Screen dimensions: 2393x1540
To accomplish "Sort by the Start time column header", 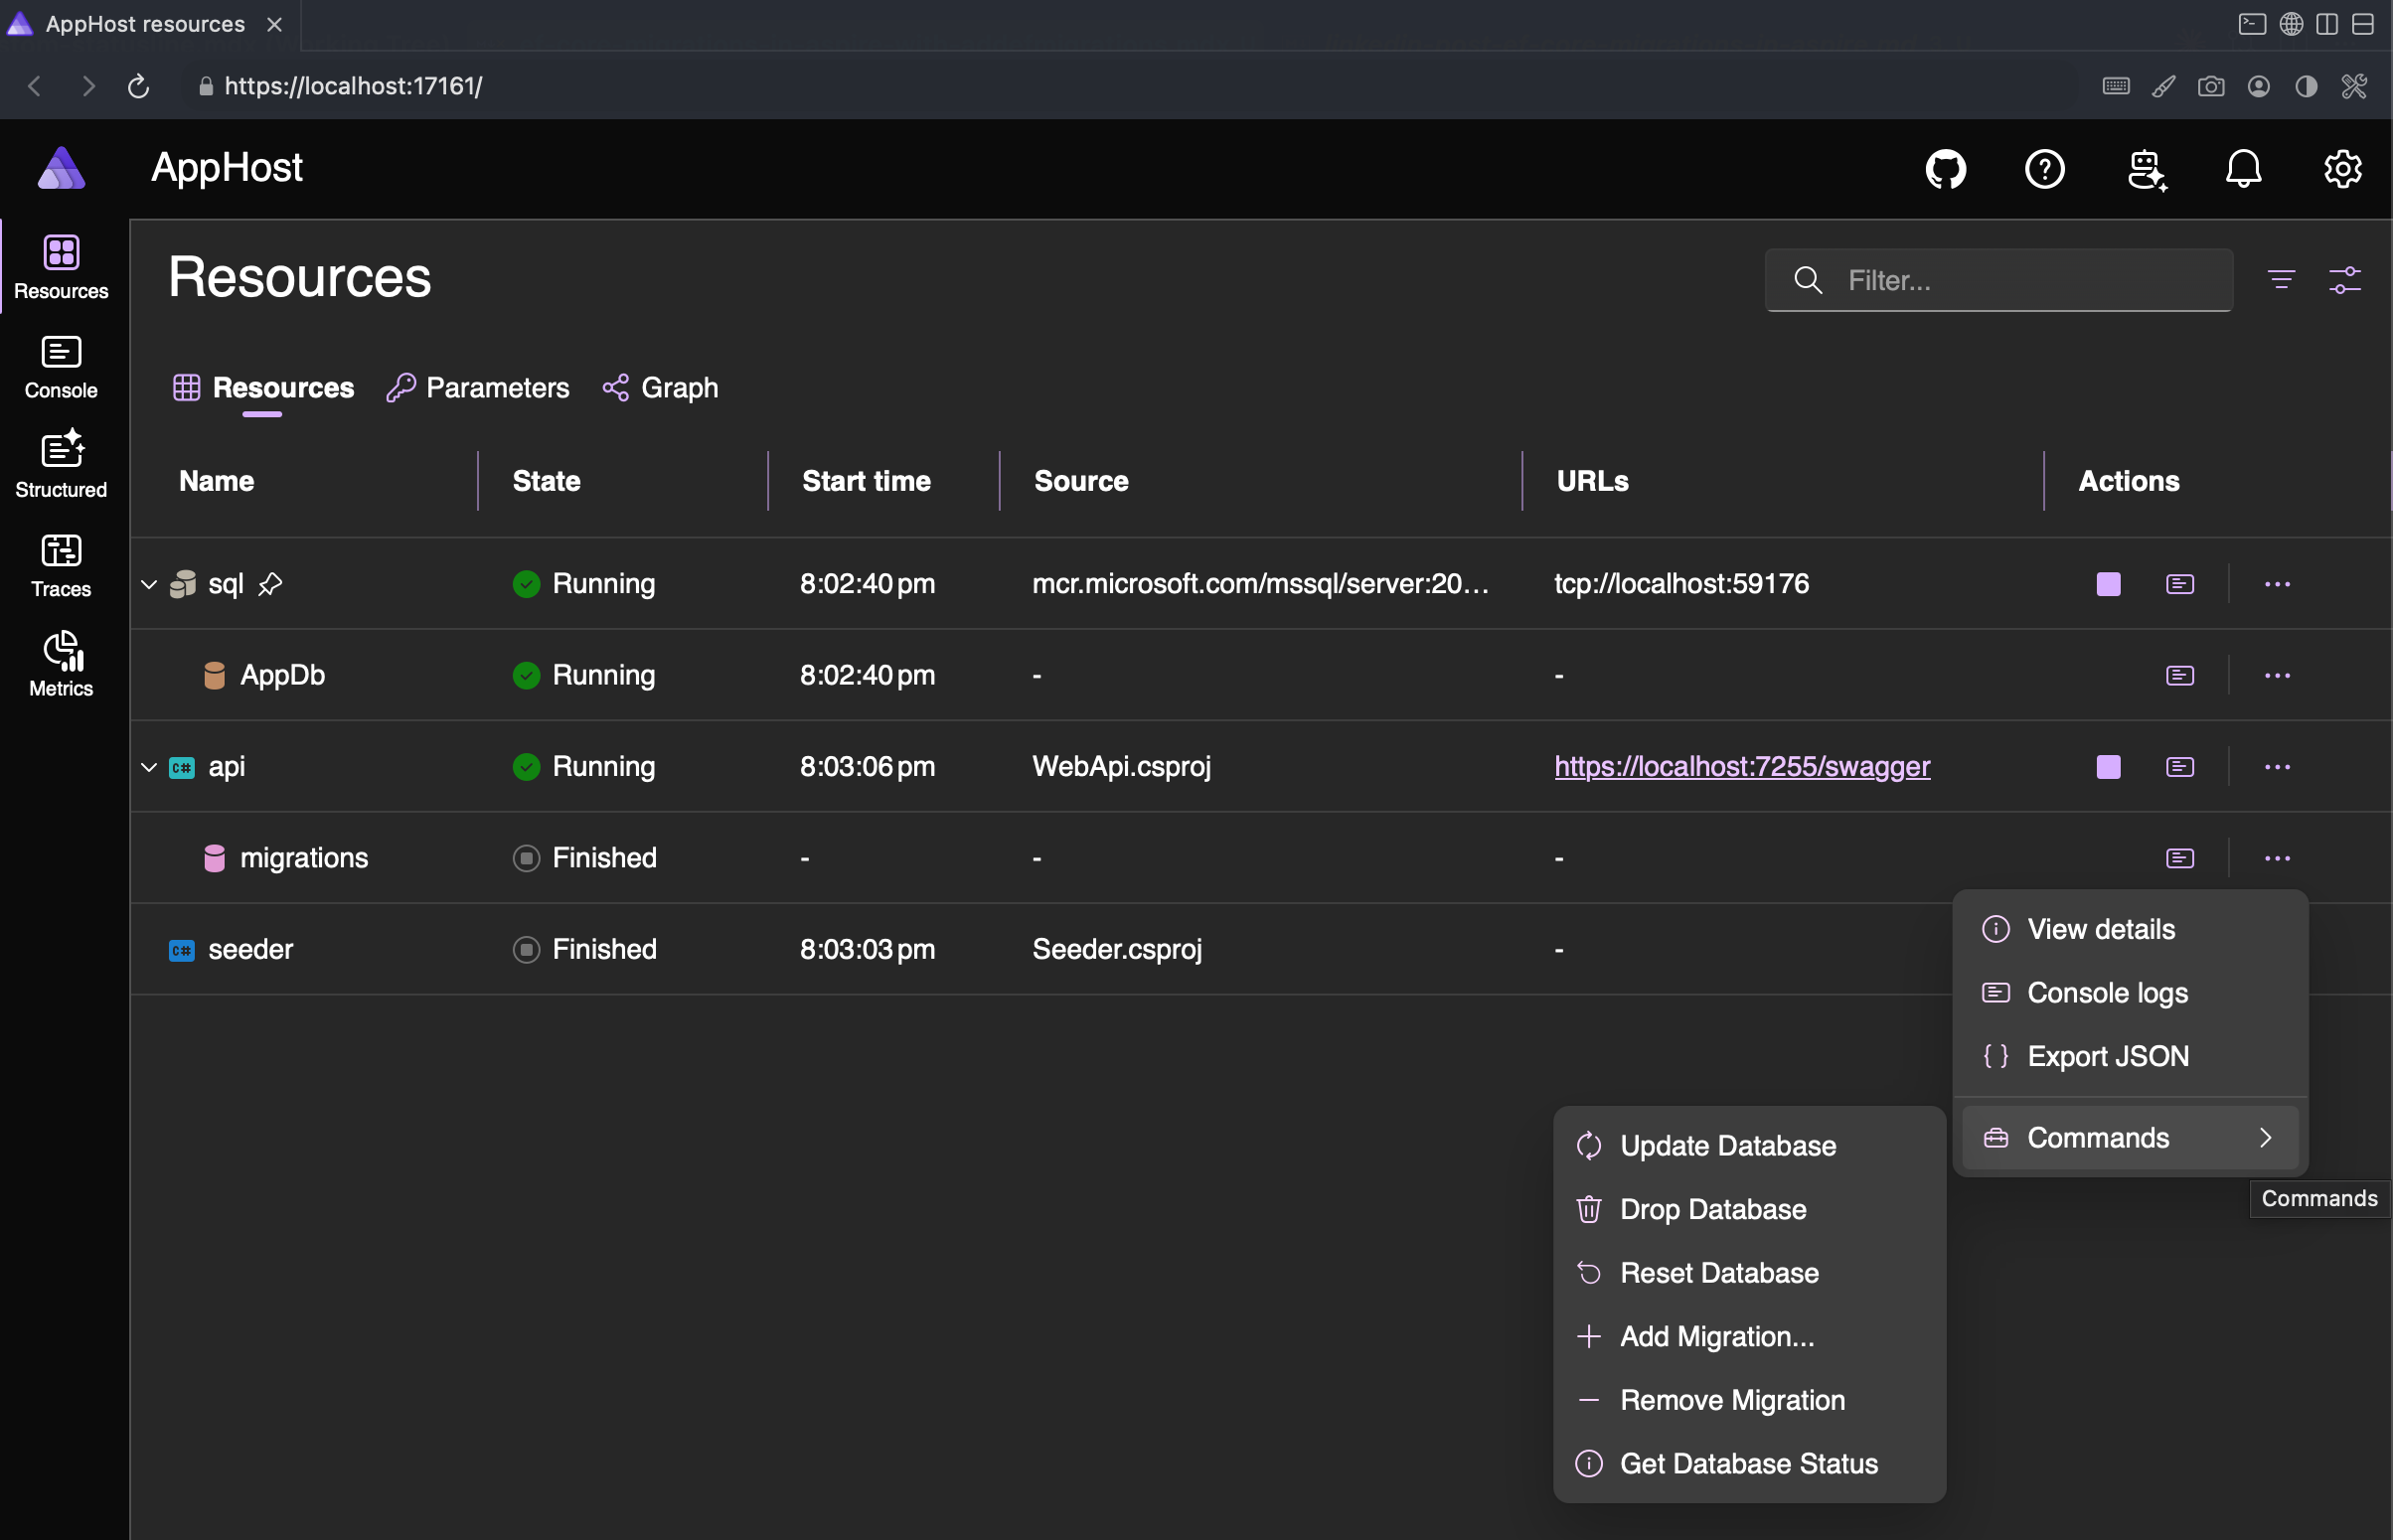I will click(x=866, y=481).
